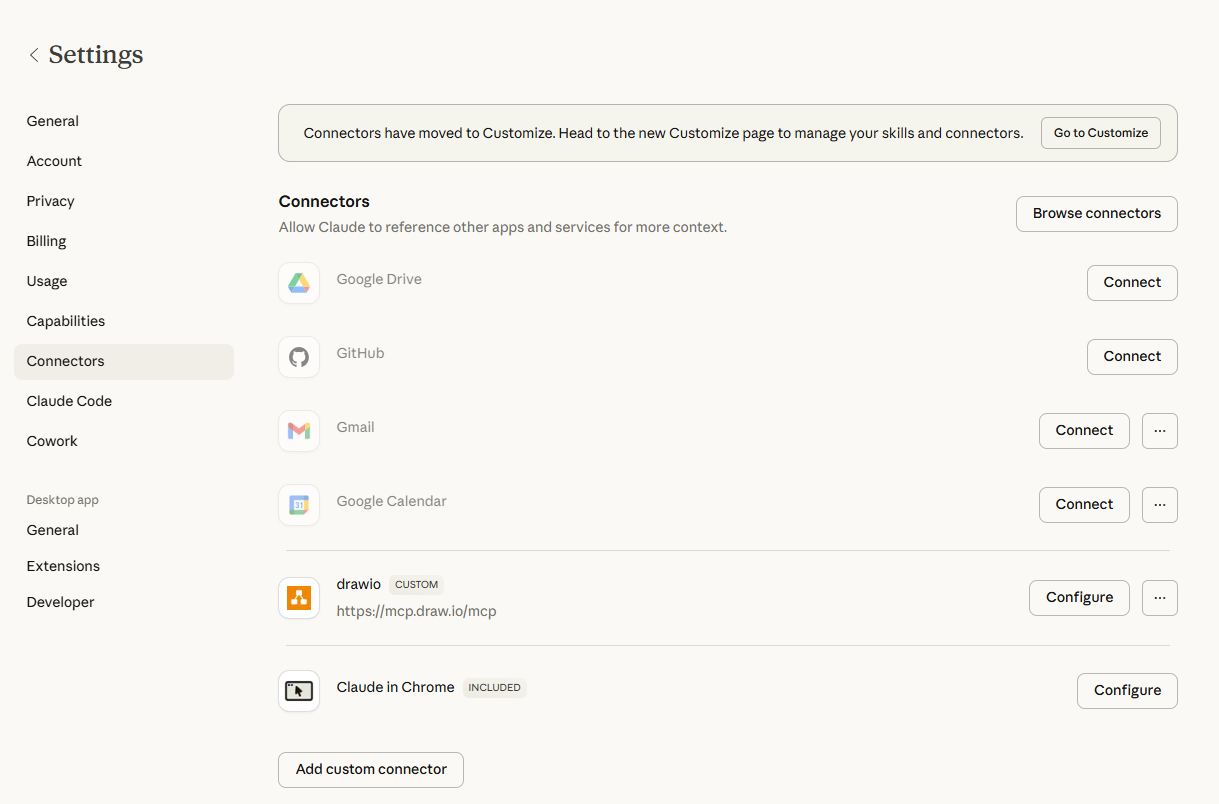This screenshot has height=804, width=1219.
Task: Click the GitHub logo icon
Action: tap(299, 357)
